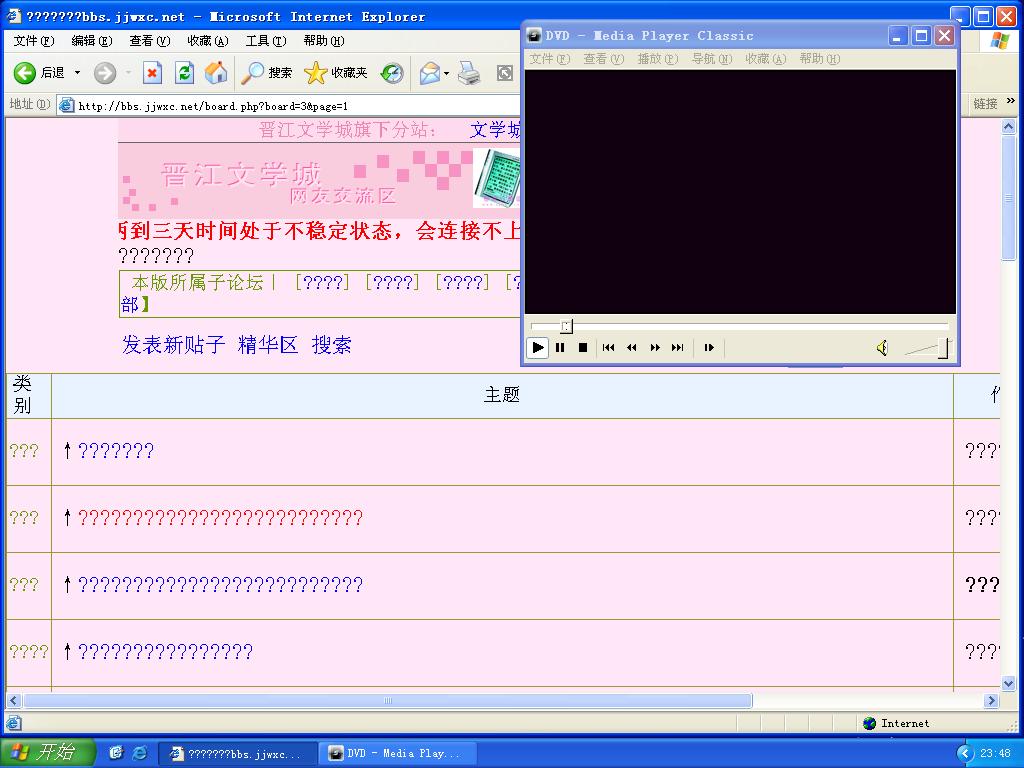Click the Internet zone status bar globe
Viewport: 1024px width, 768px height.
[x=869, y=723]
